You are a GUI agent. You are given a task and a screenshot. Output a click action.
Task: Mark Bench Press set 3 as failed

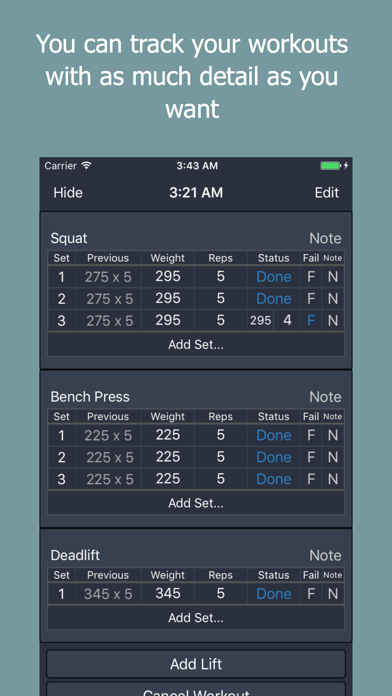[311, 479]
